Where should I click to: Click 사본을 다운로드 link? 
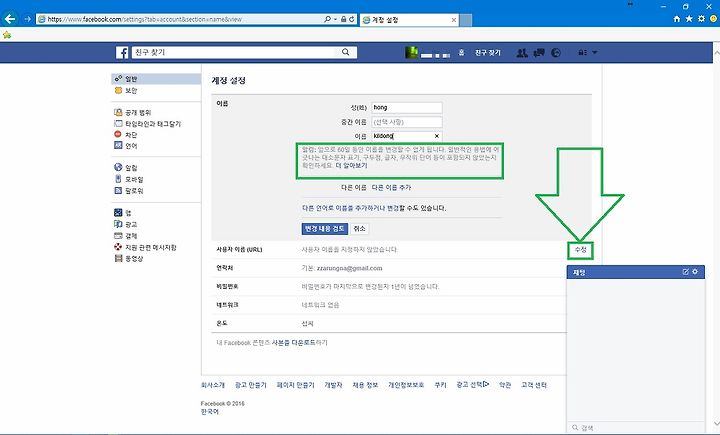(x=293, y=343)
